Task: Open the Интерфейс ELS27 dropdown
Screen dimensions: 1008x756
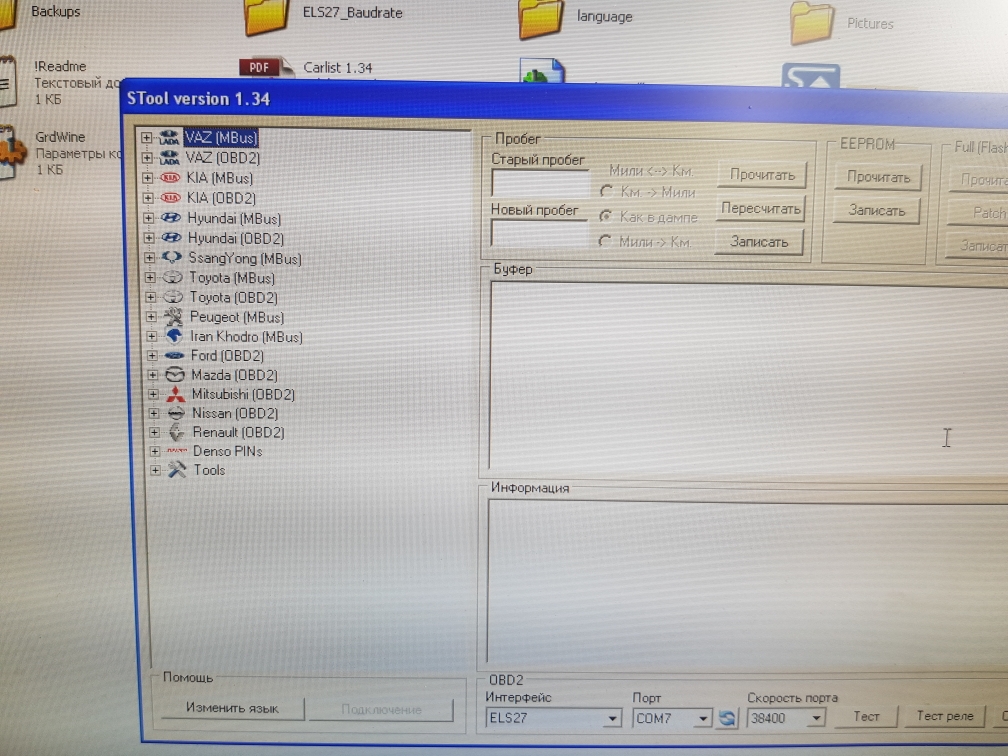Action: 613,718
